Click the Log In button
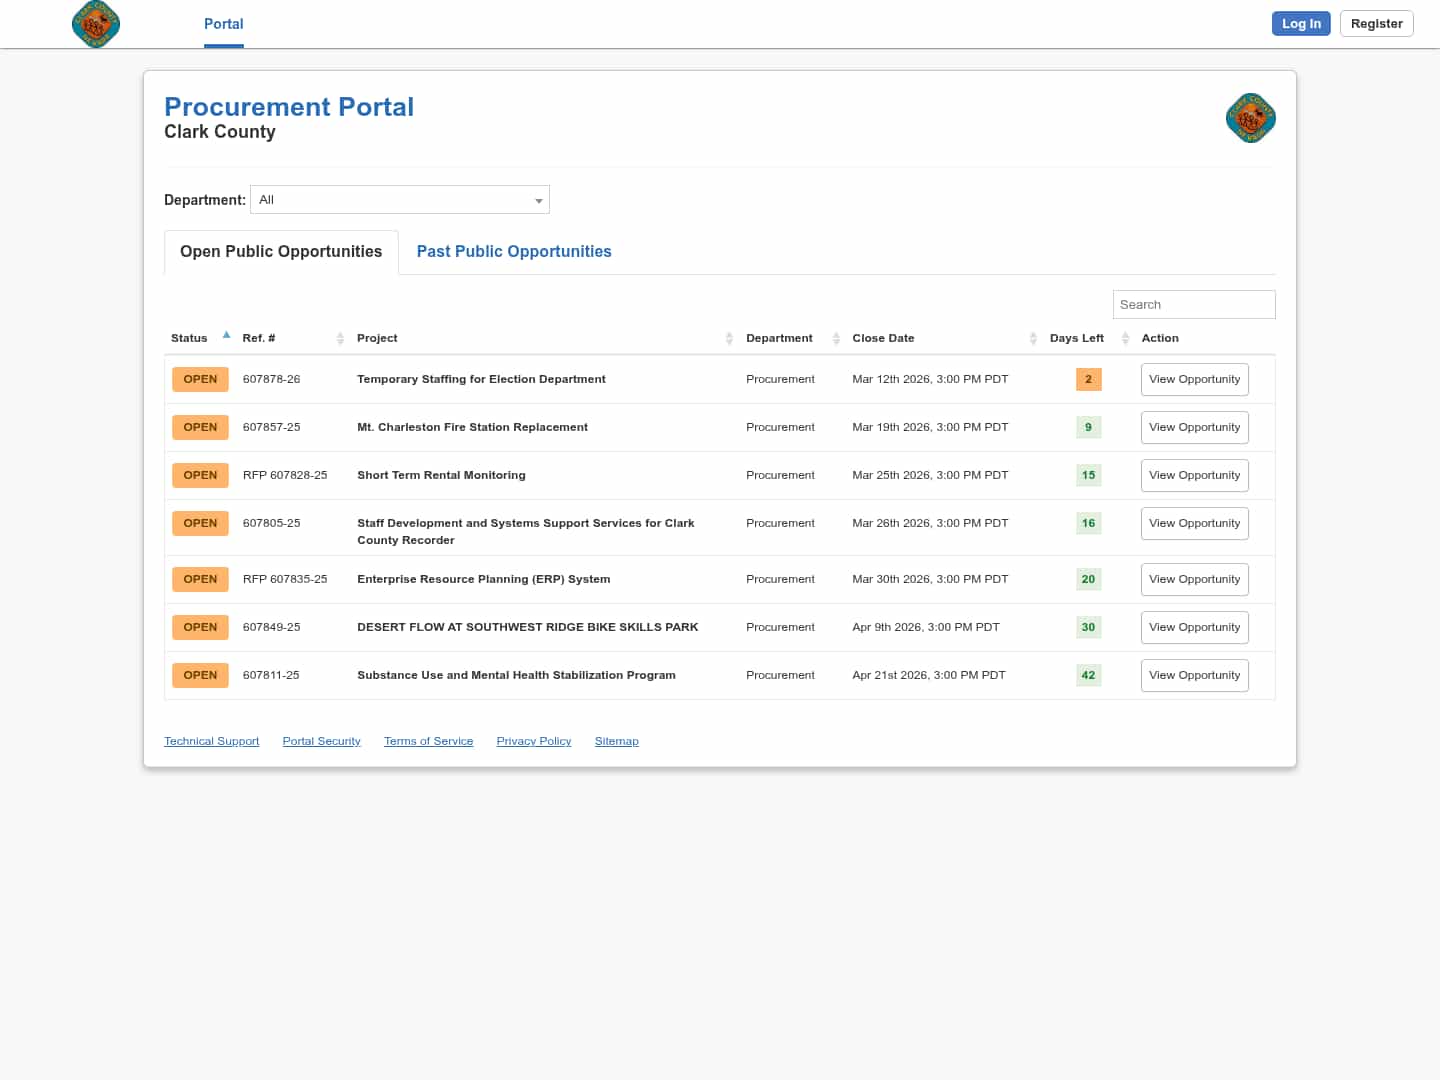 click(1301, 24)
